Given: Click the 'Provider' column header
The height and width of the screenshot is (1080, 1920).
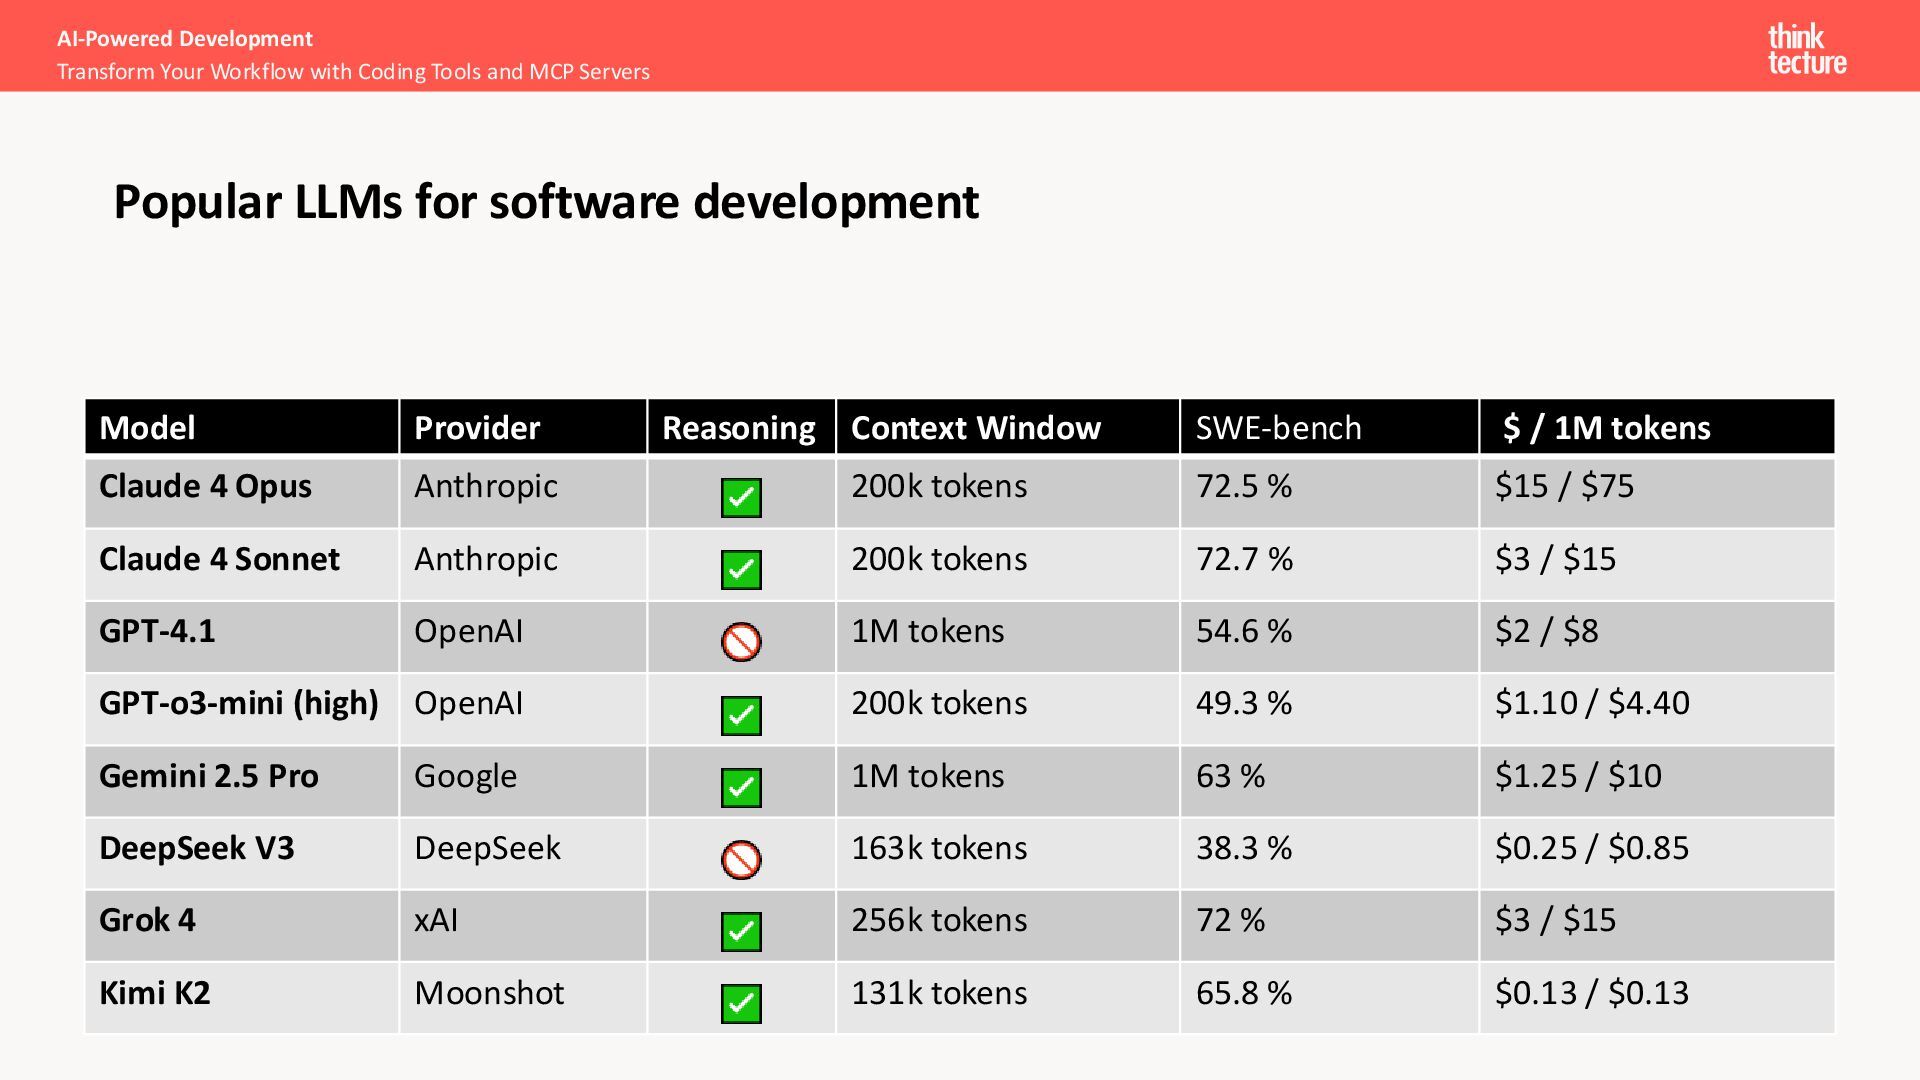Looking at the screenshot, I should click(x=523, y=427).
